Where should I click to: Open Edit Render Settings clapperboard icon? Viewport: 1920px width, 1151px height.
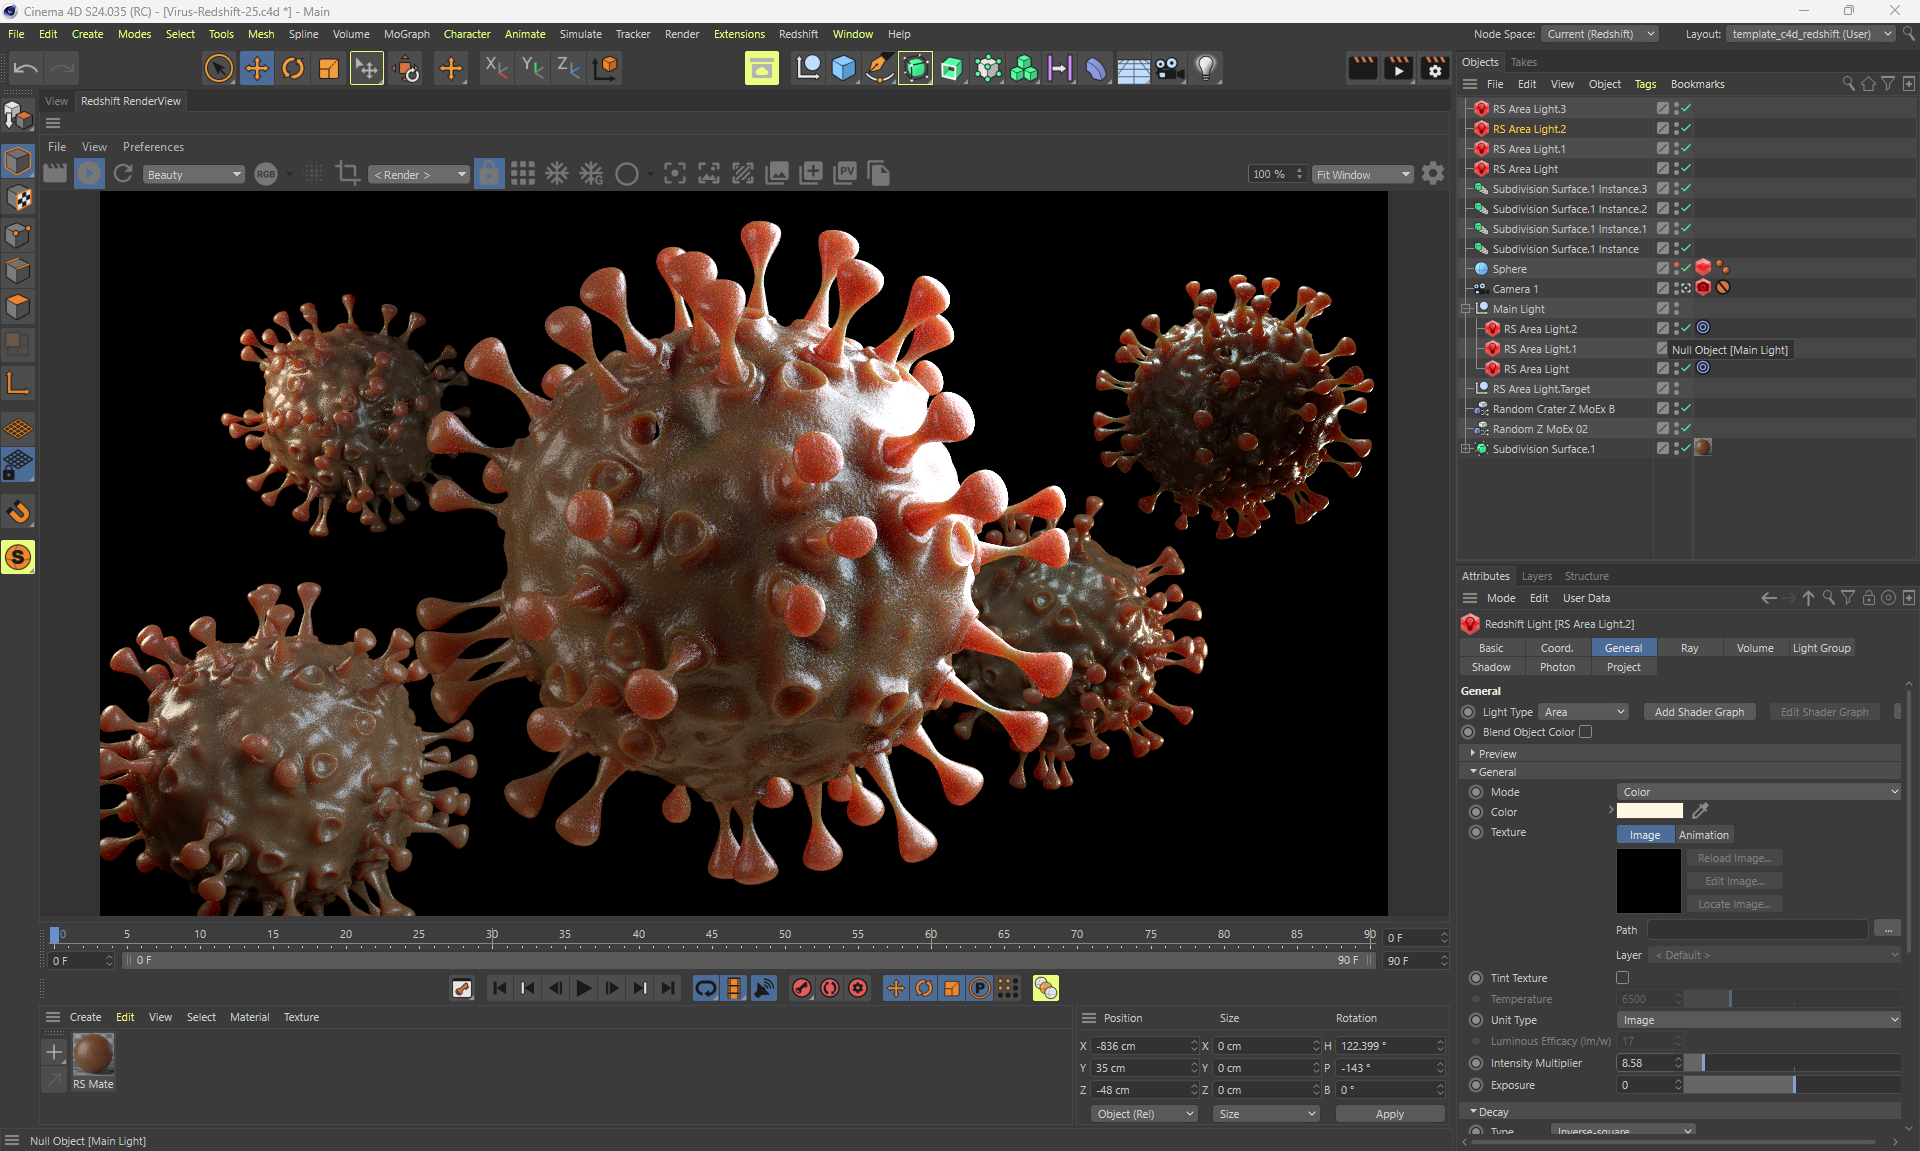[x=1434, y=68]
